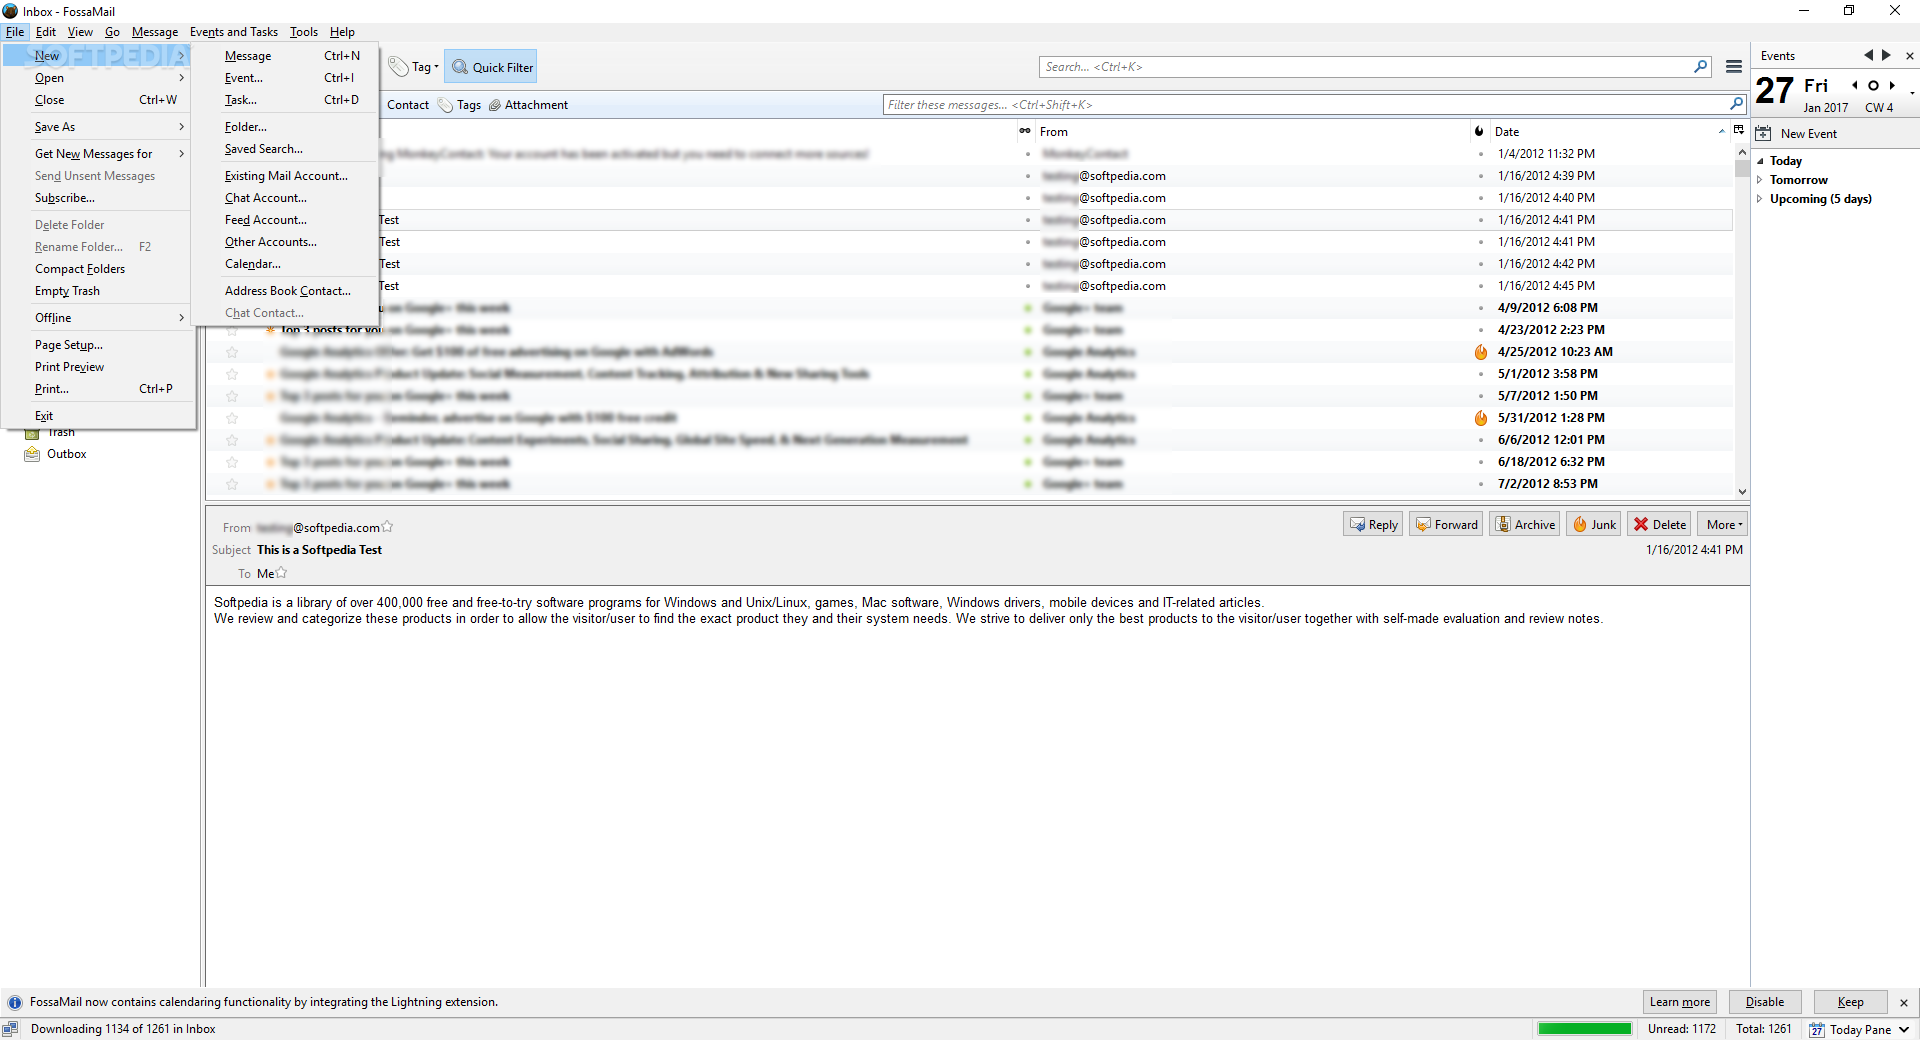Toggle the Attachment quick filter

[528, 105]
